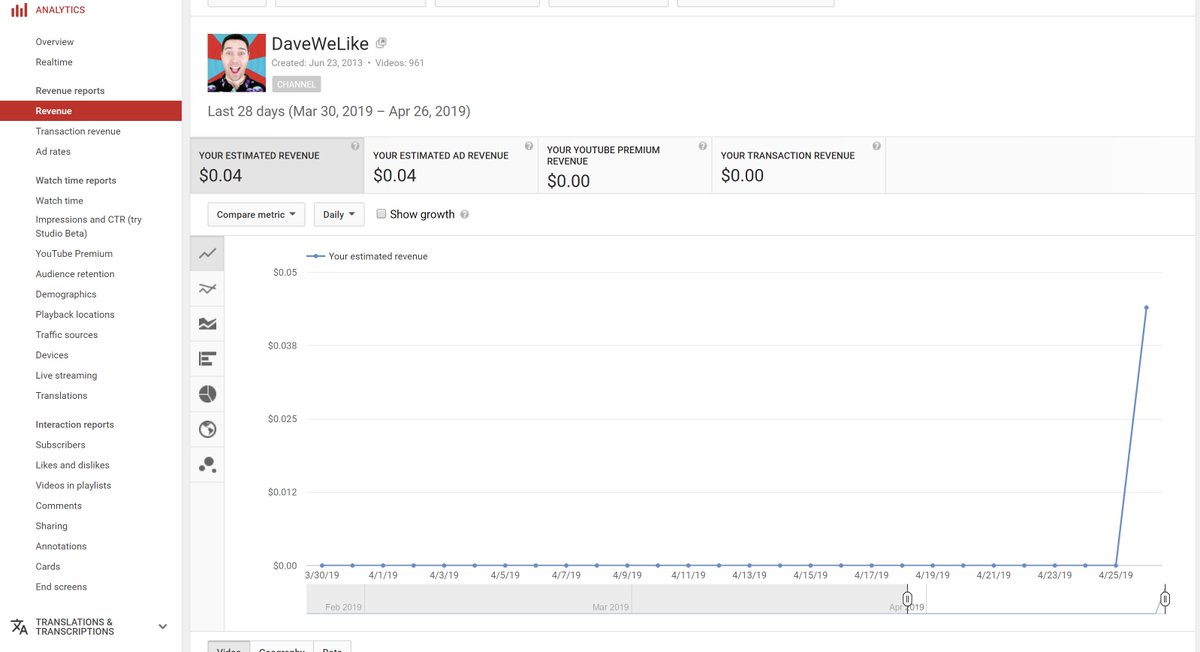Open the Cards report
The width and height of the screenshot is (1200, 652).
pyautogui.click(x=48, y=567)
